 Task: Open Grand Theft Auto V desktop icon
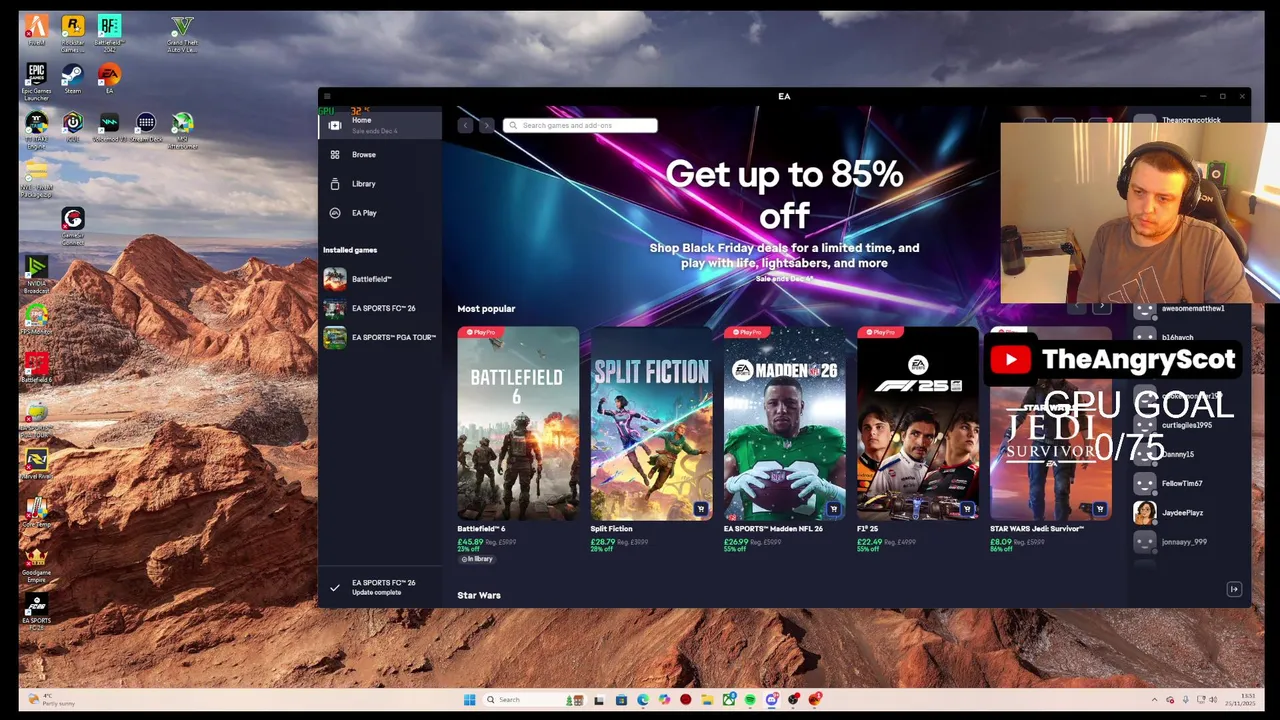click(x=182, y=33)
